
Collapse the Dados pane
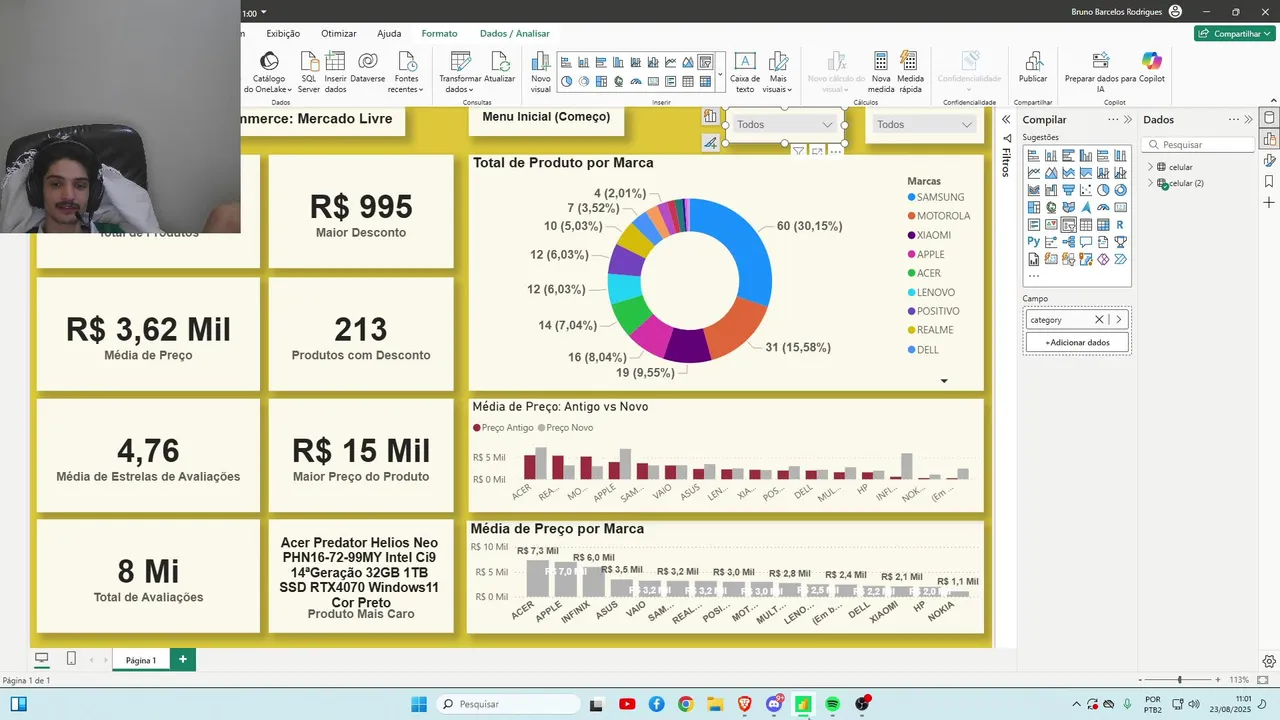(1248, 120)
